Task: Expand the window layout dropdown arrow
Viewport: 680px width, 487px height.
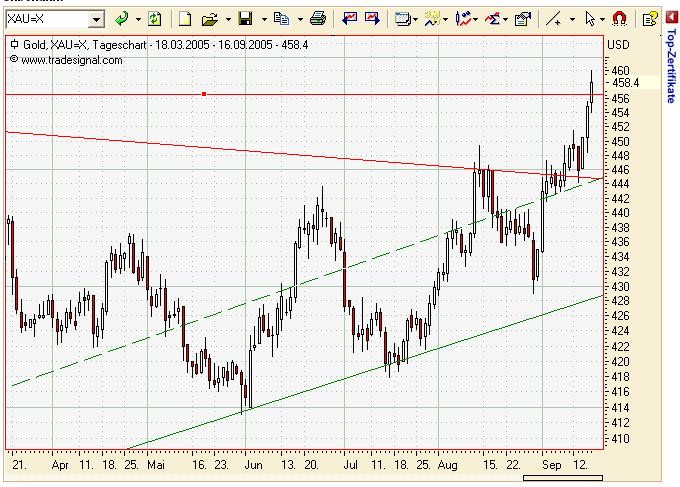Action: pos(416,20)
